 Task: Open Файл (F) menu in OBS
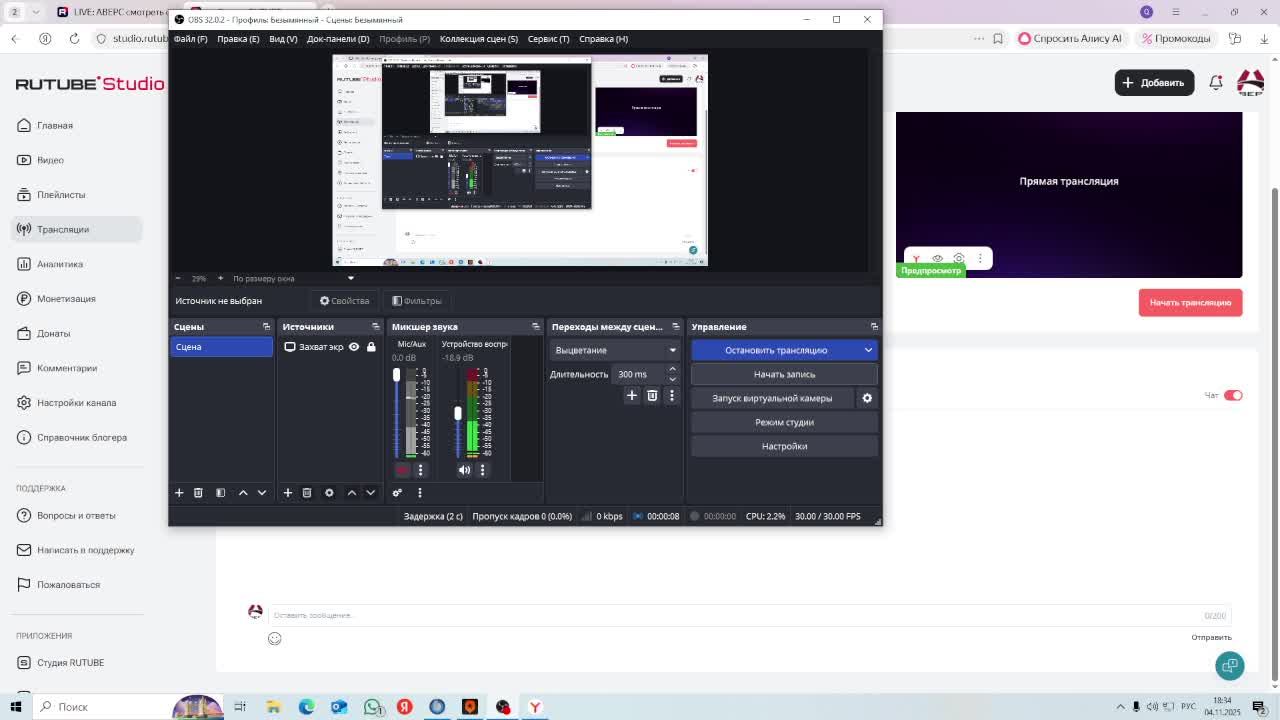point(190,39)
